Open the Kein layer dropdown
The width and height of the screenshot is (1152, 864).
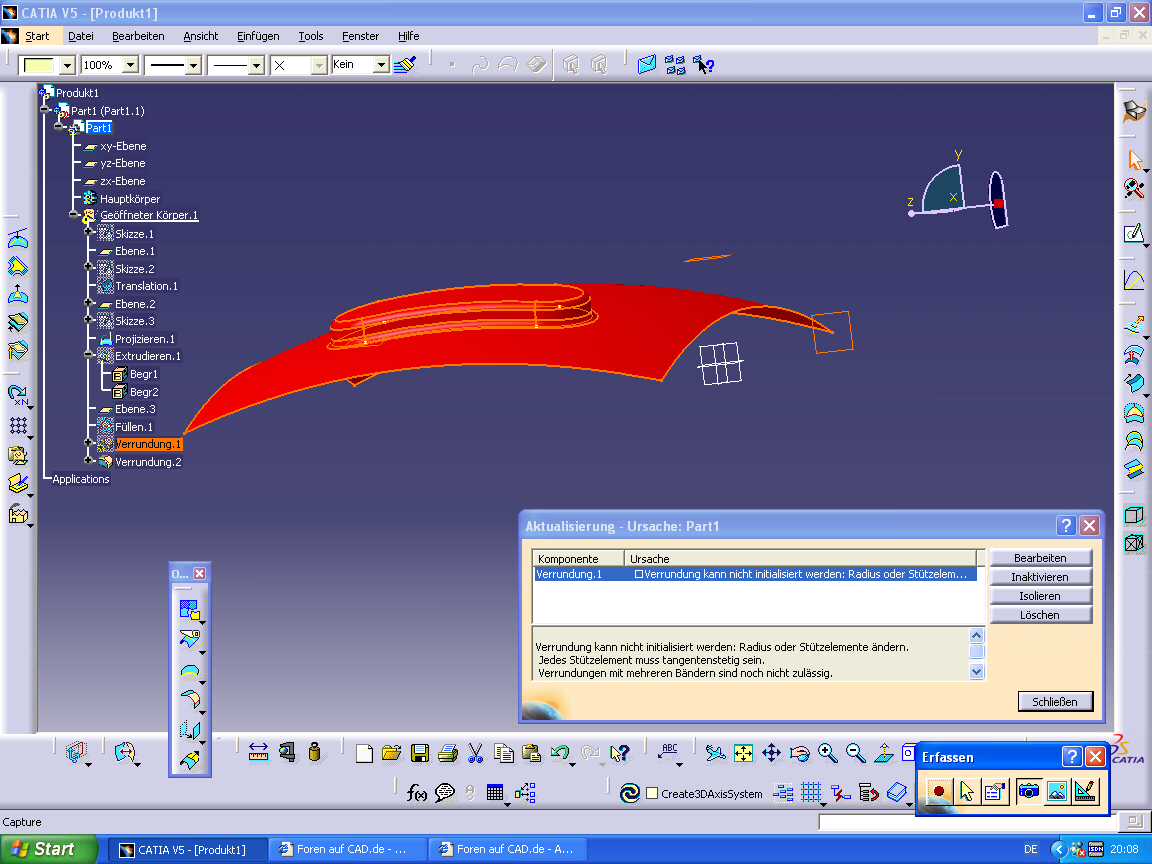(x=381, y=65)
